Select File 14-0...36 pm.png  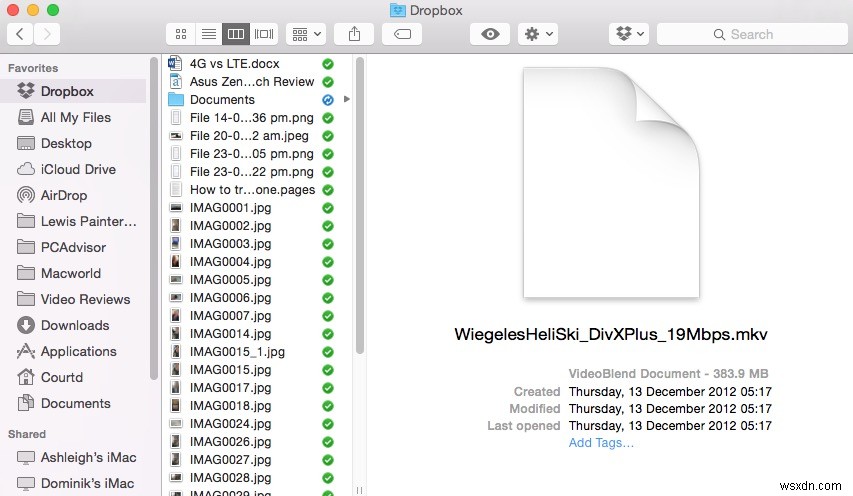coord(251,117)
